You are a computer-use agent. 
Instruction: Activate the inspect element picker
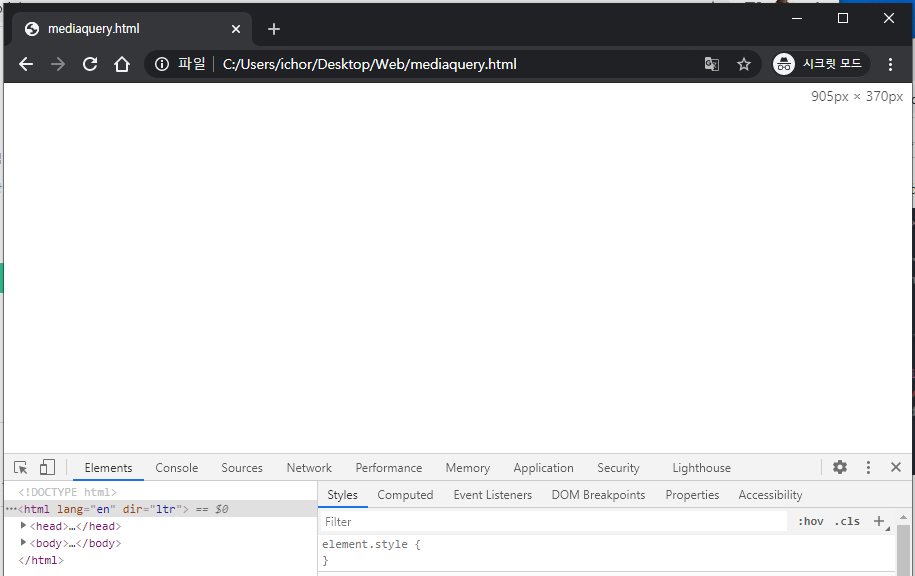pos(20,467)
